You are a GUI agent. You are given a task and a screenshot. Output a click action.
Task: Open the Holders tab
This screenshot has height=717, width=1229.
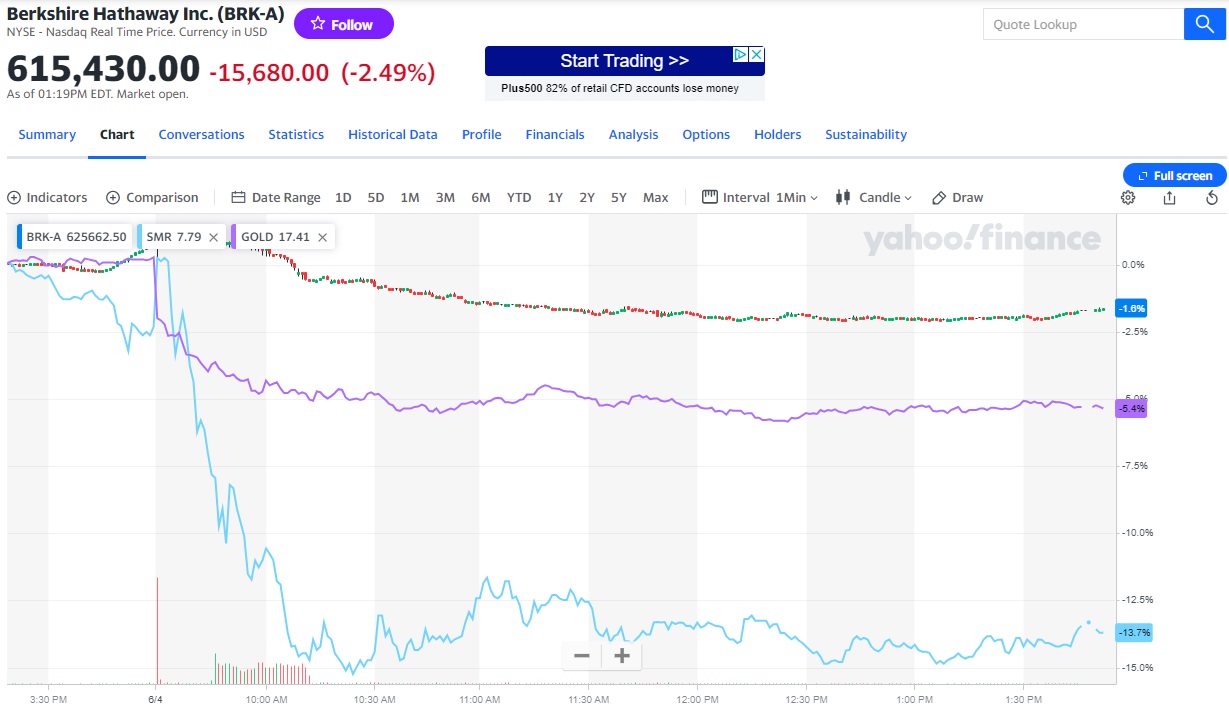click(778, 134)
